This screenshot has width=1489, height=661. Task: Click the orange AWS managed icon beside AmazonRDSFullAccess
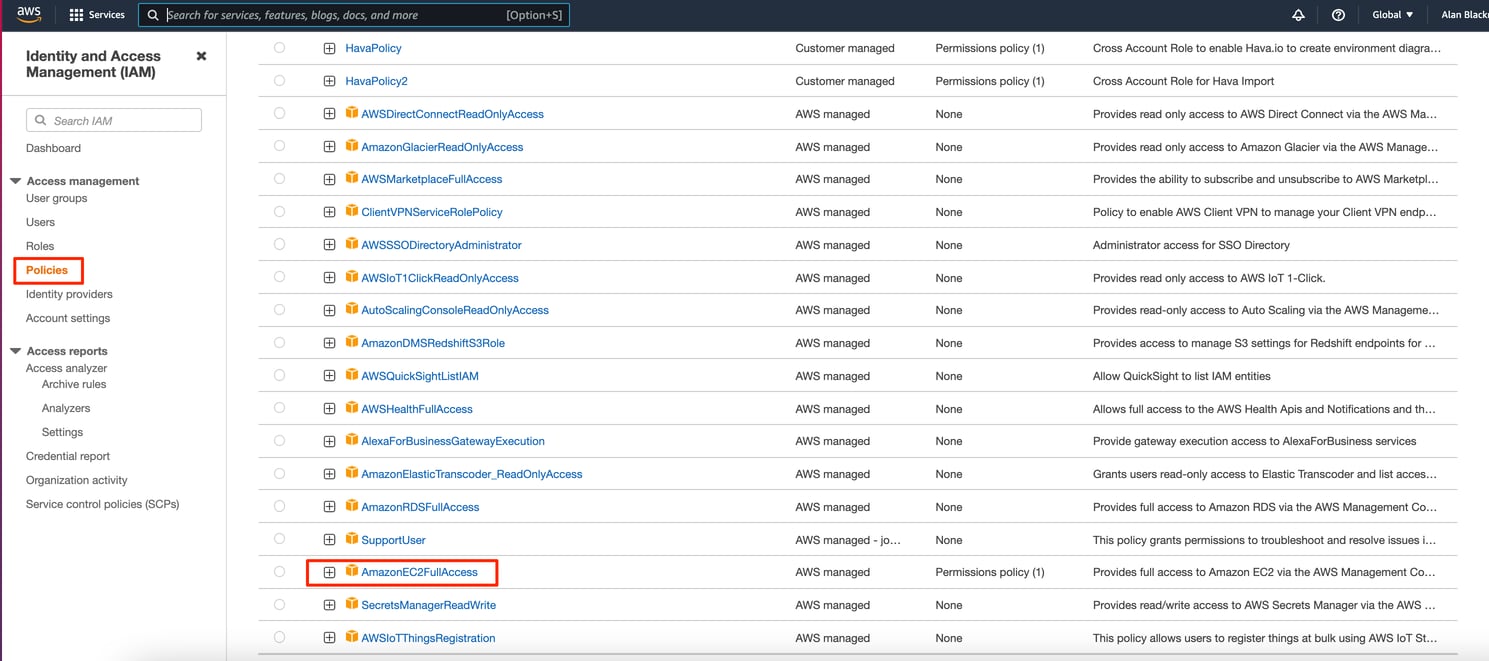pyautogui.click(x=351, y=507)
